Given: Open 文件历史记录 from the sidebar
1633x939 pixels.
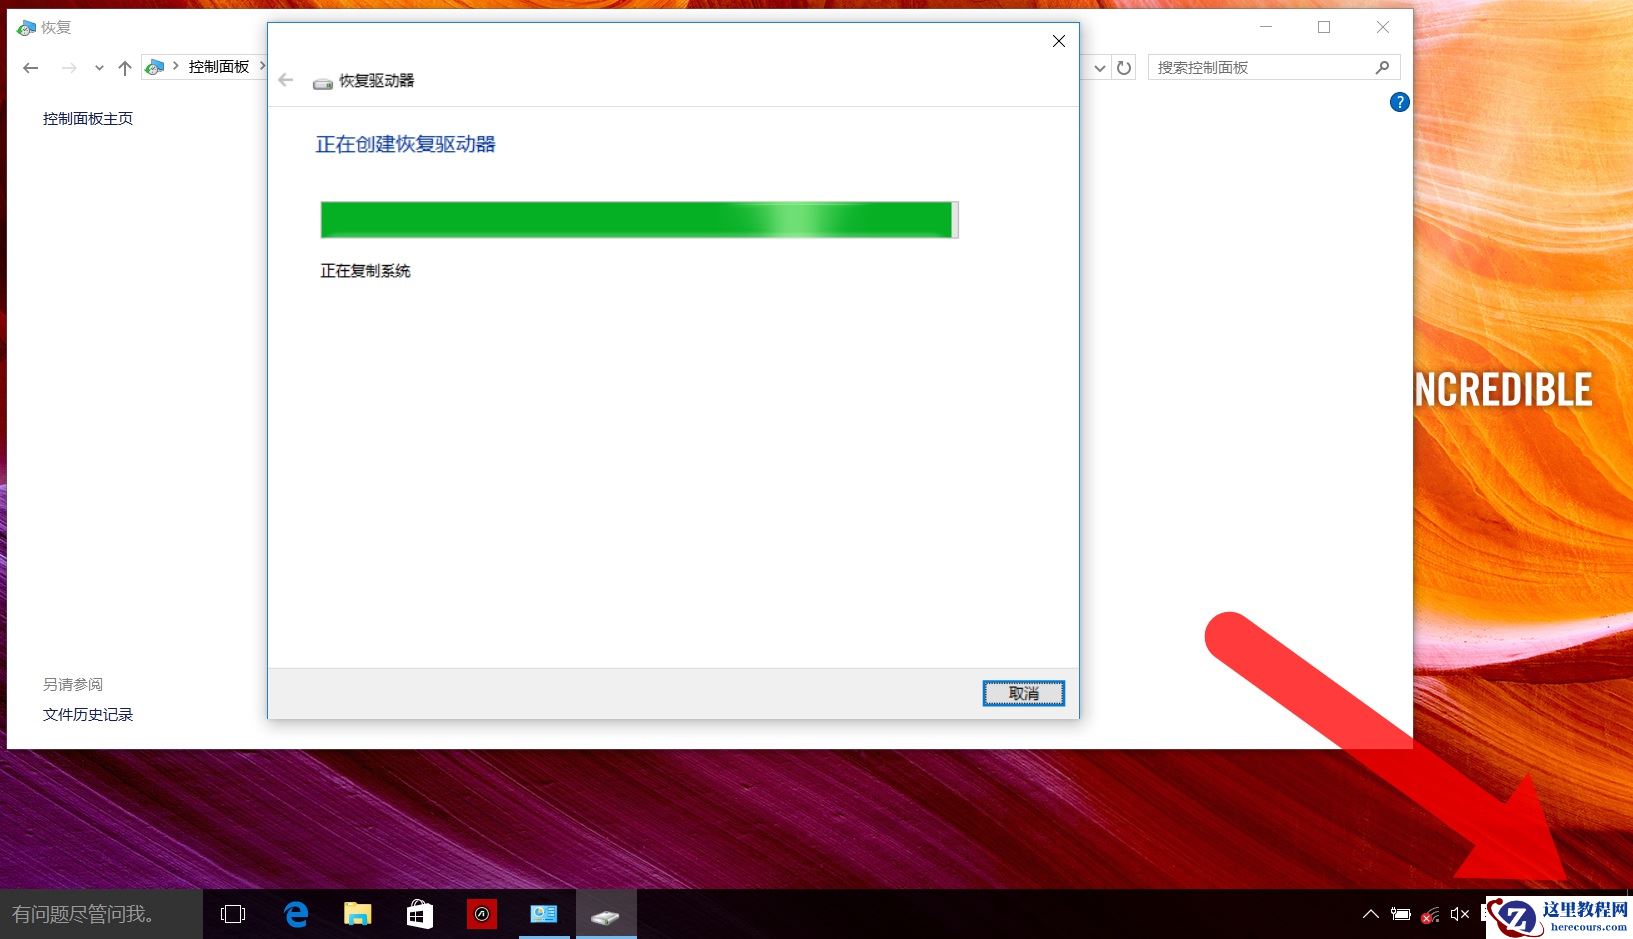Looking at the screenshot, I should pyautogui.click(x=87, y=714).
